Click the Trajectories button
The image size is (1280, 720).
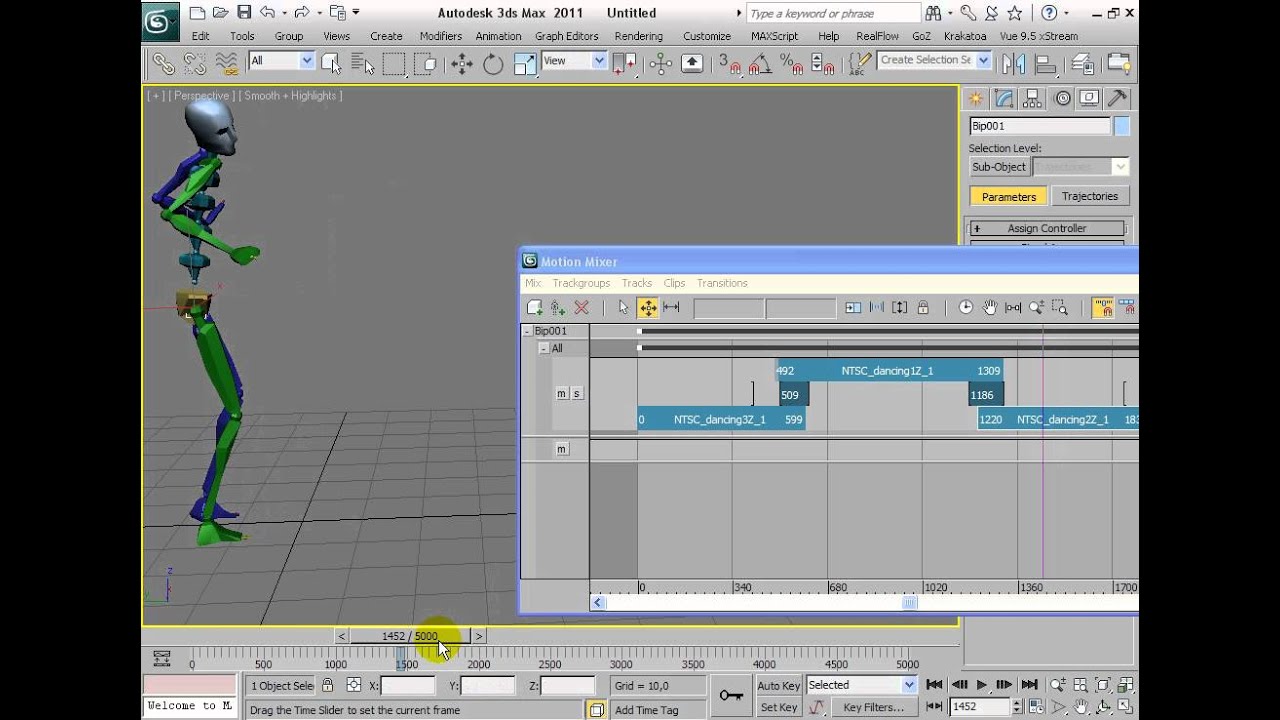click(x=1090, y=196)
